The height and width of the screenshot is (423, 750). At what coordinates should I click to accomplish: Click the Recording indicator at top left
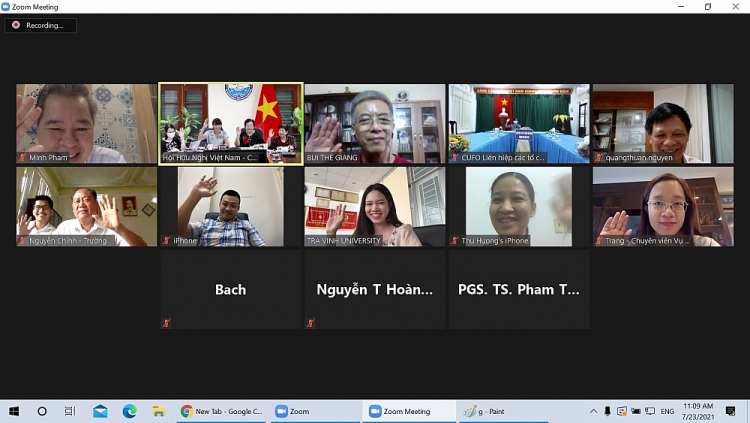(x=40, y=25)
